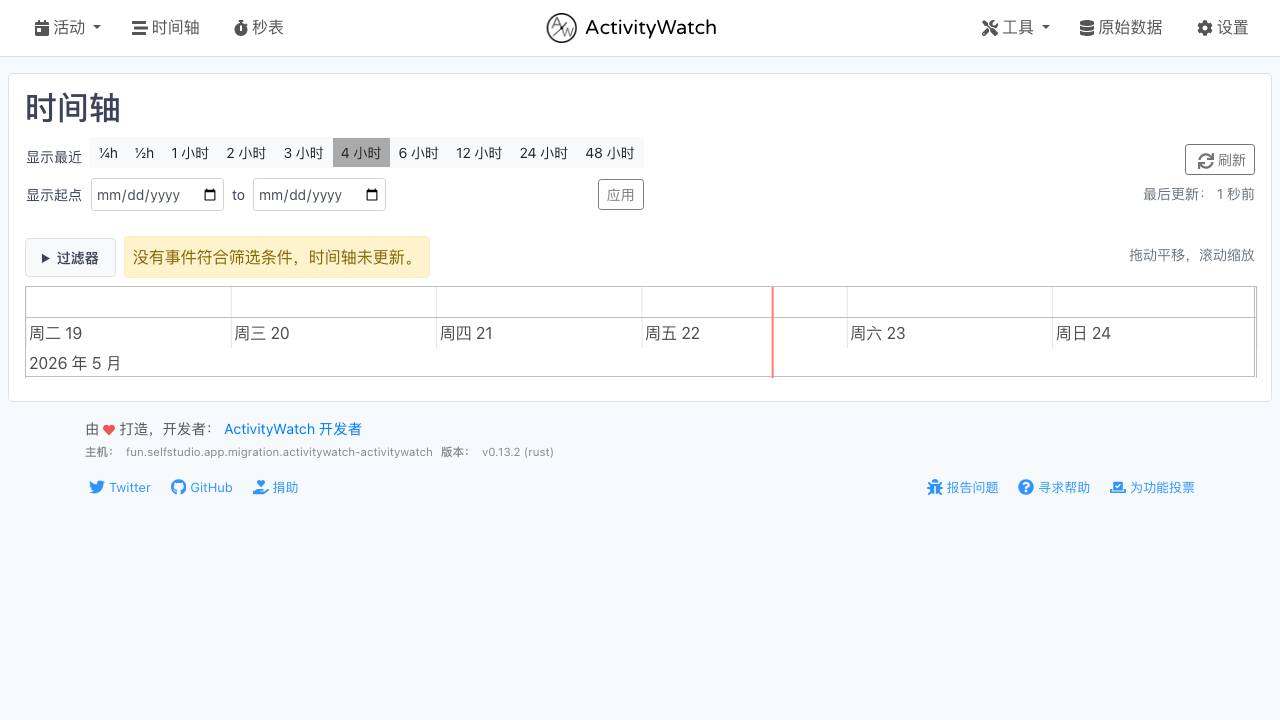Viewport: 1280px width, 720px height.
Task: Select the ½h duration option
Action: click(x=144, y=153)
